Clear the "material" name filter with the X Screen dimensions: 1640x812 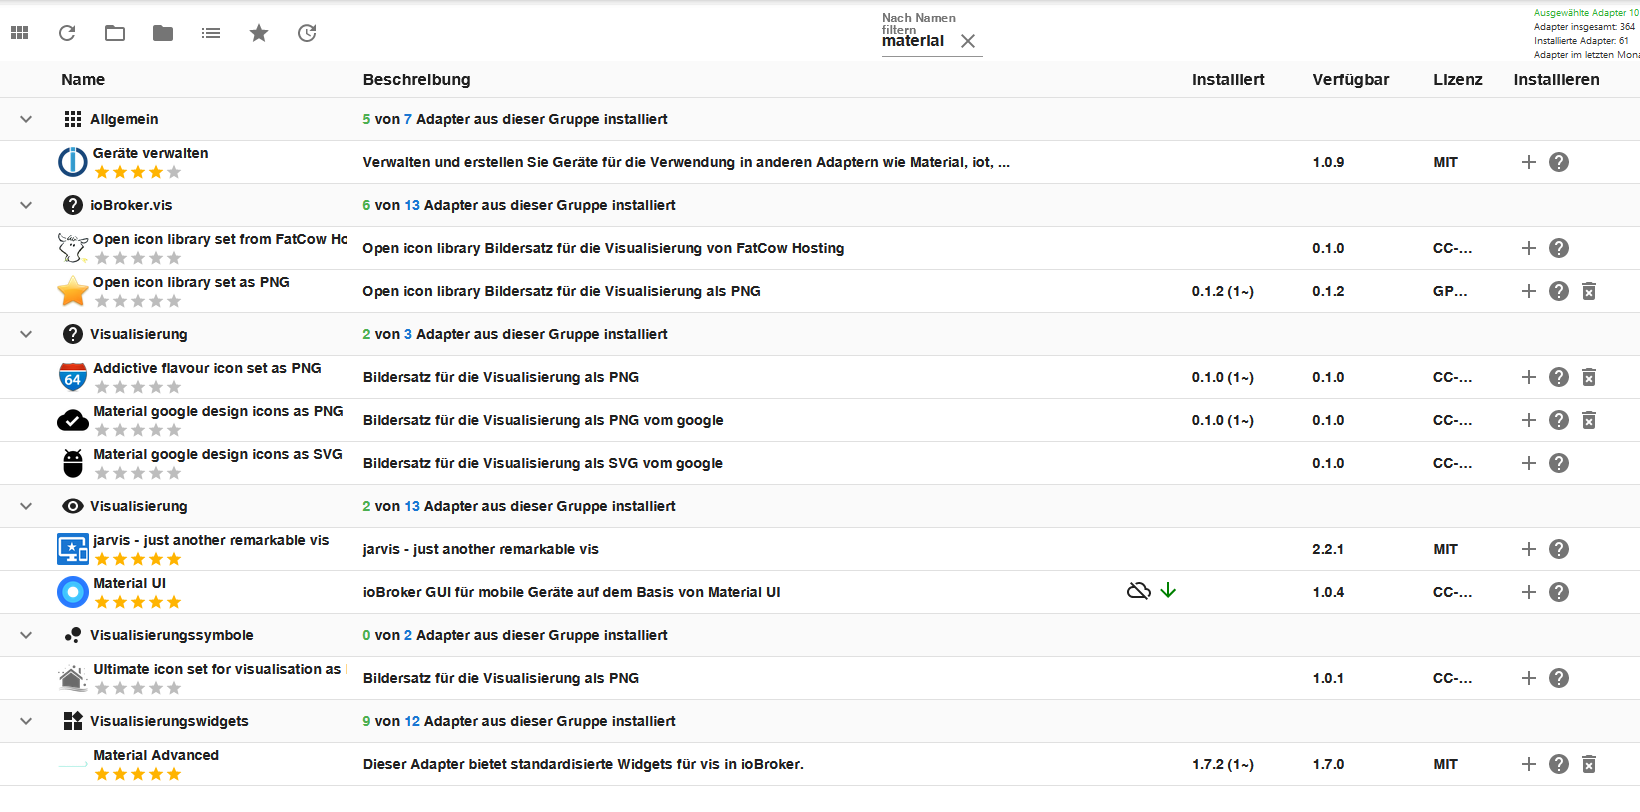point(968,41)
